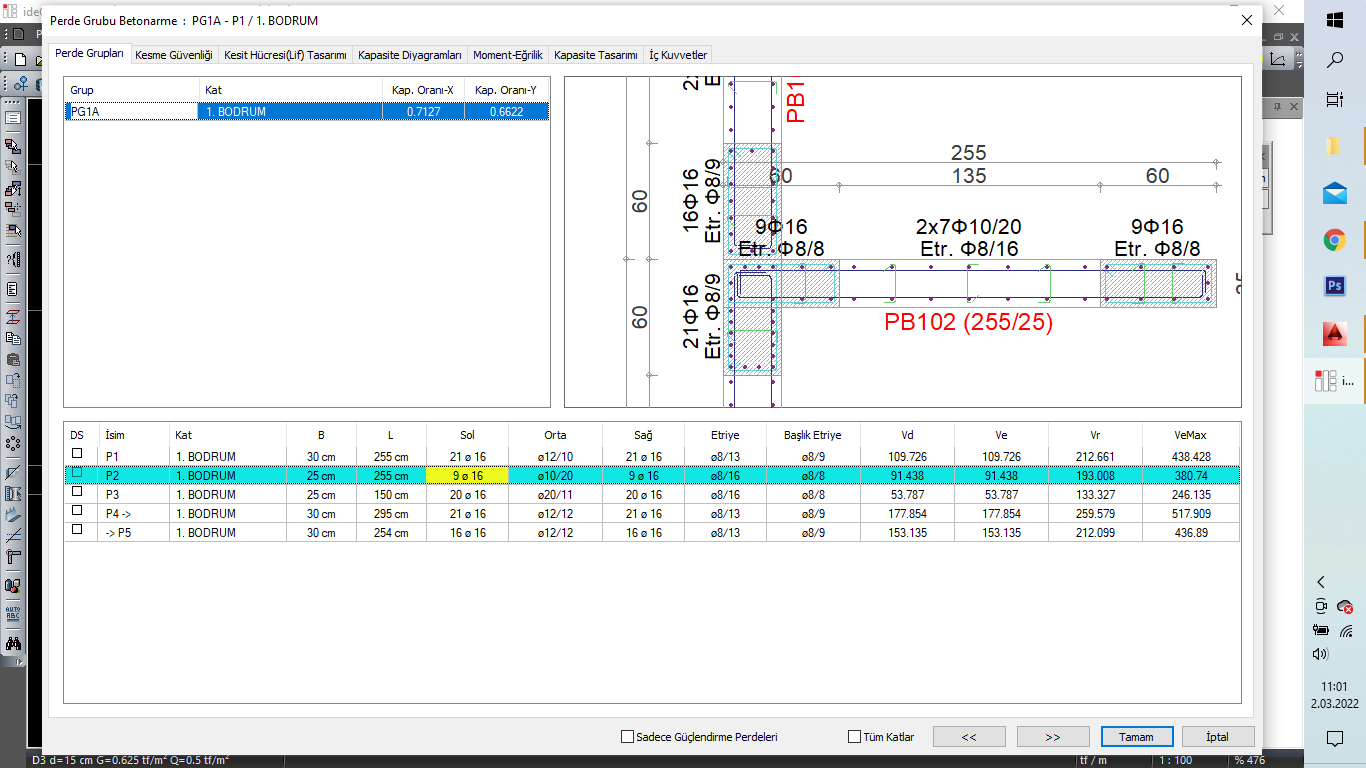Click the İptal button
This screenshot has height=768, width=1366.
click(x=1217, y=737)
